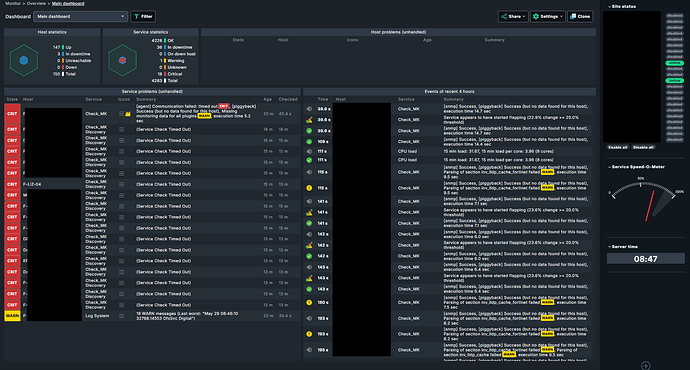Click the Disable all button

[643, 147]
